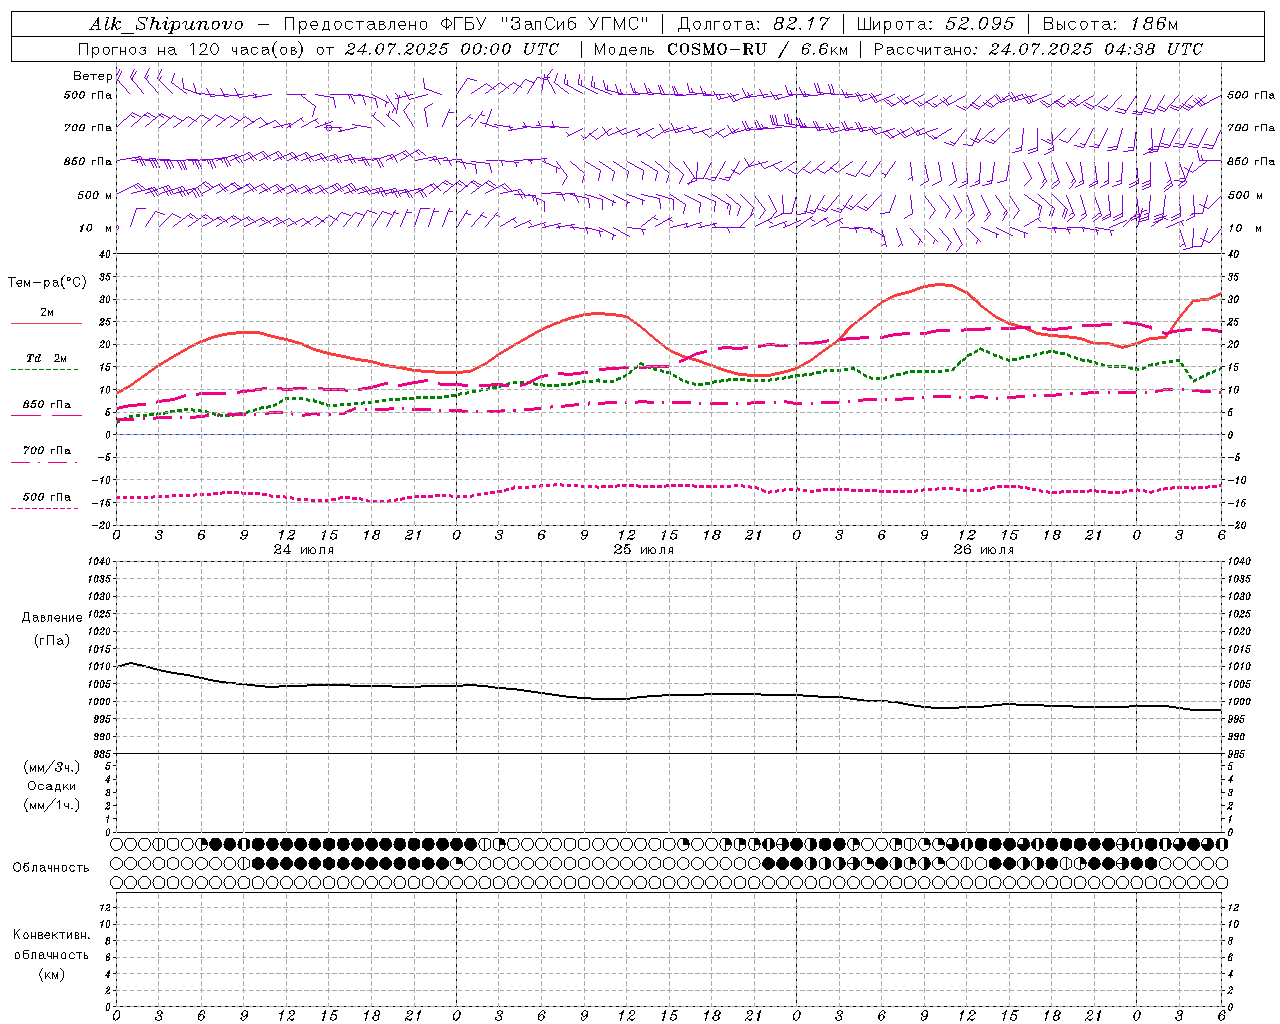The width and height of the screenshot is (1280, 1024).
Task: Click the "700 гПа" dash-dot legend entry
Action: 46,451
